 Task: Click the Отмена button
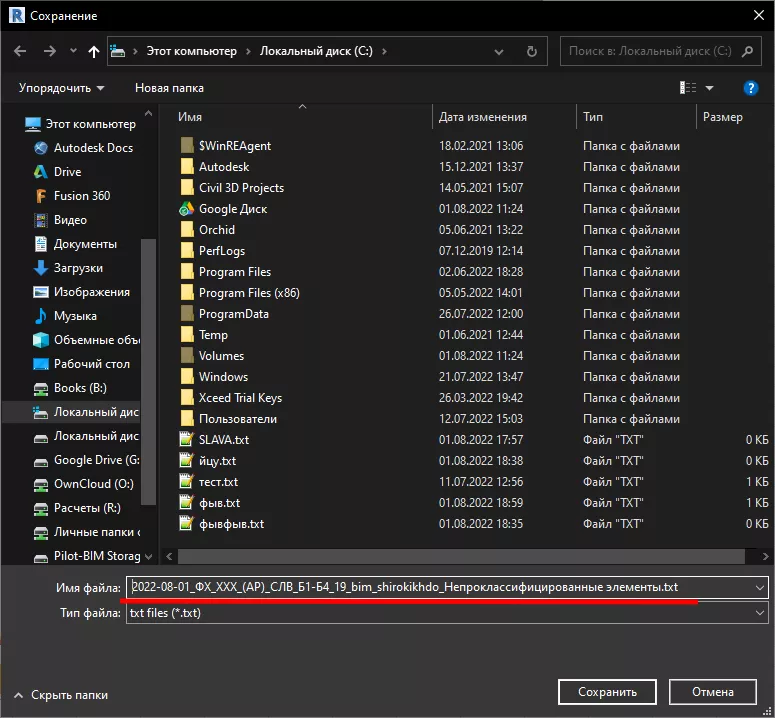pyautogui.click(x=713, y=692)
